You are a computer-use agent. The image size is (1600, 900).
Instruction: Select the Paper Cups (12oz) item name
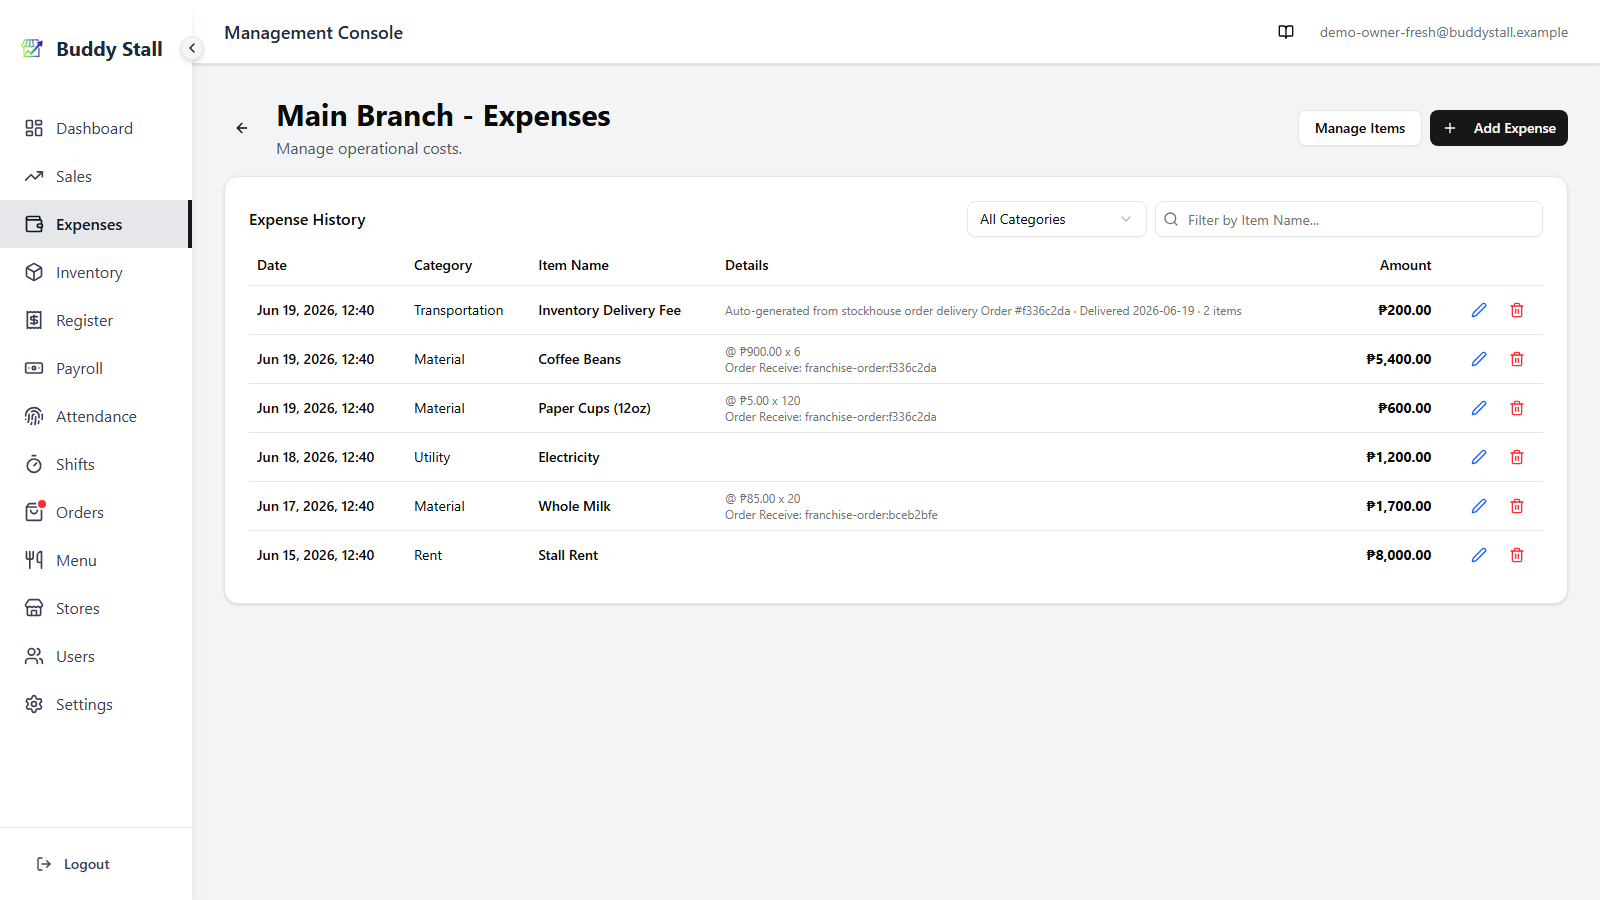(x=594, y=408)
